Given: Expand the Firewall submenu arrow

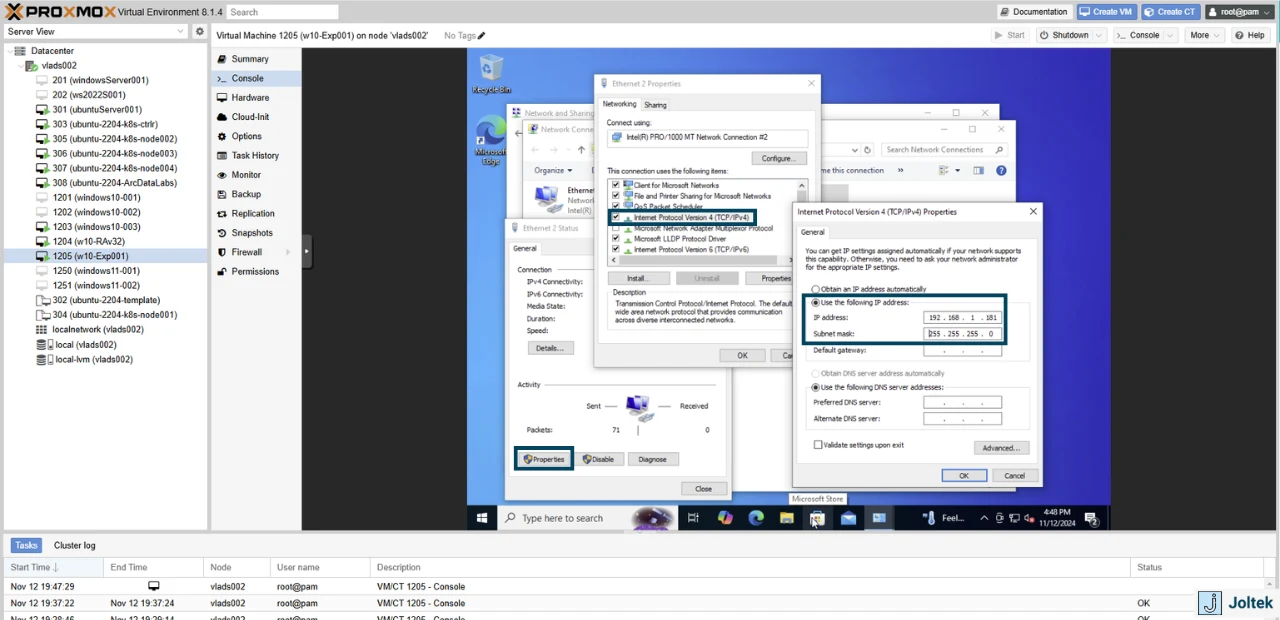Looking at the screenshot, I should point(289,252).
